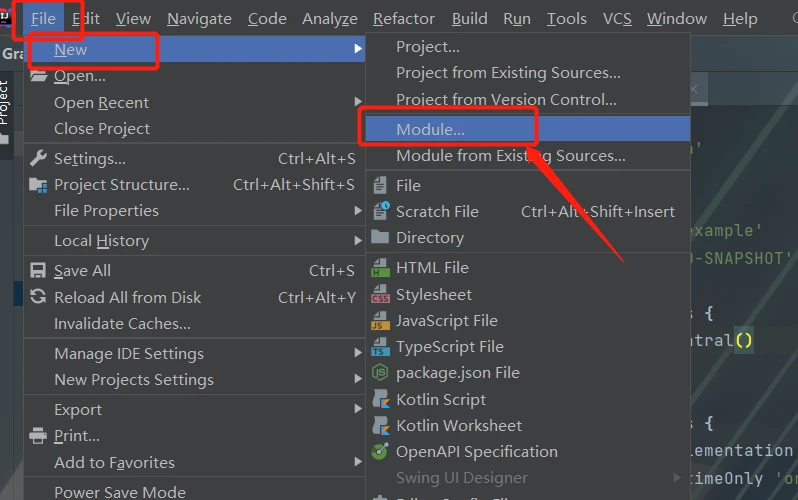Click the Kotlin Script file icon
Image resolution: width=798 pixels, height=500 pixels.
click(x=380, y=399)
